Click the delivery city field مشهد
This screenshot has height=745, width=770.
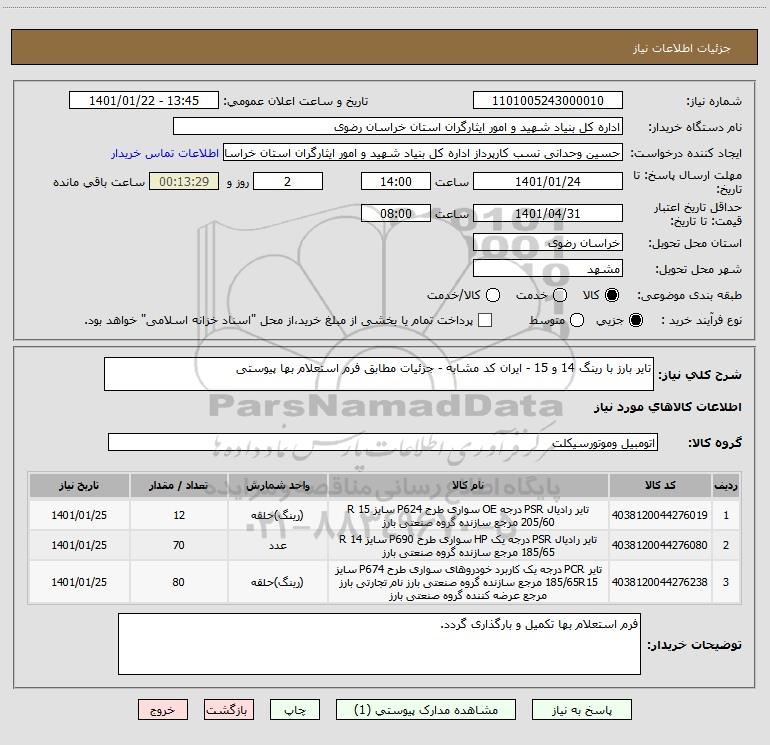(x=548, y=269)
